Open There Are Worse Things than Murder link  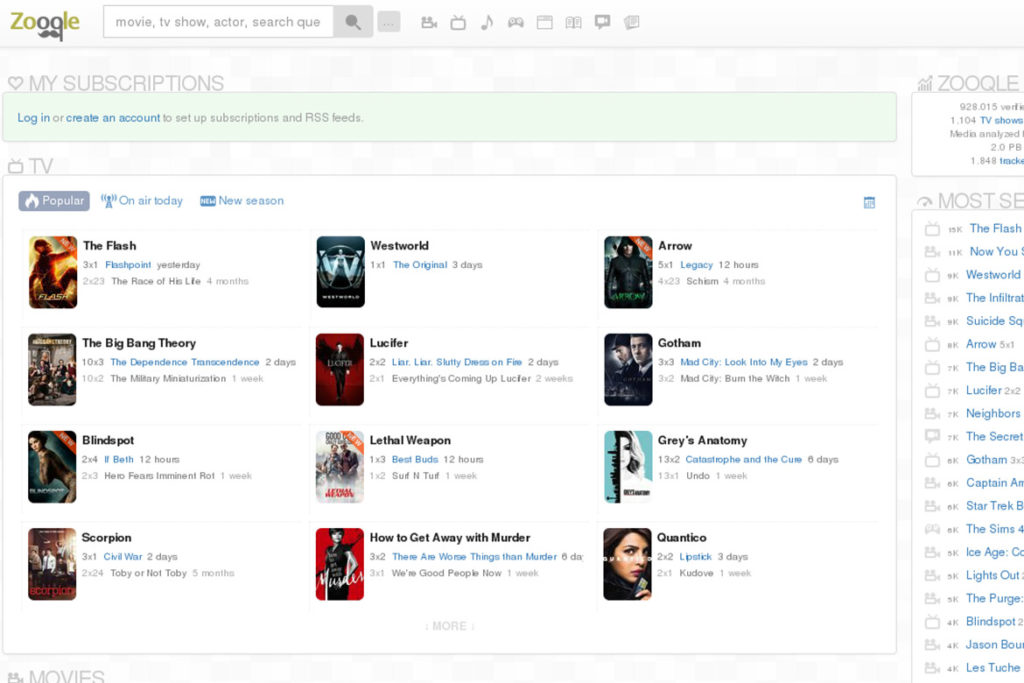(x=475, y=557)
